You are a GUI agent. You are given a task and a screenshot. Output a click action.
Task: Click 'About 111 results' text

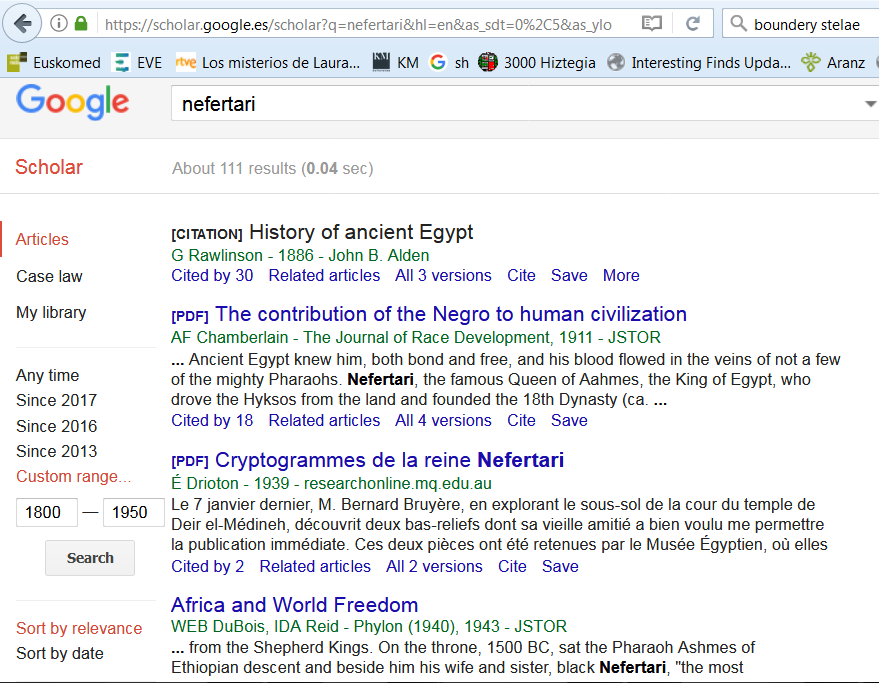pyautogui.click(x=234, y=168)
